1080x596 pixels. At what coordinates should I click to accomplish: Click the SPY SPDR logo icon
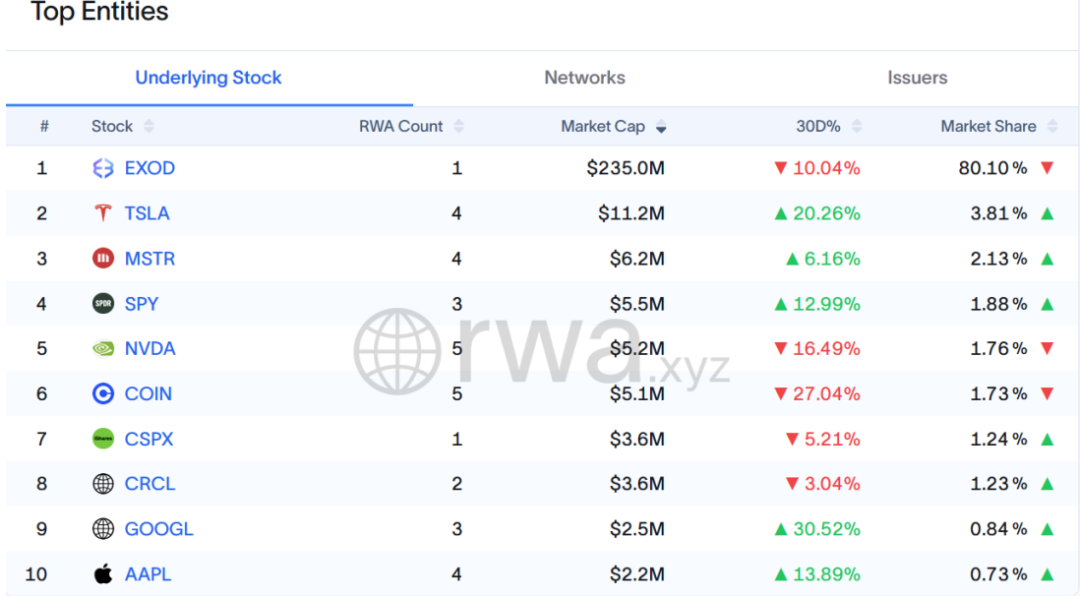(x=103, y=303)
